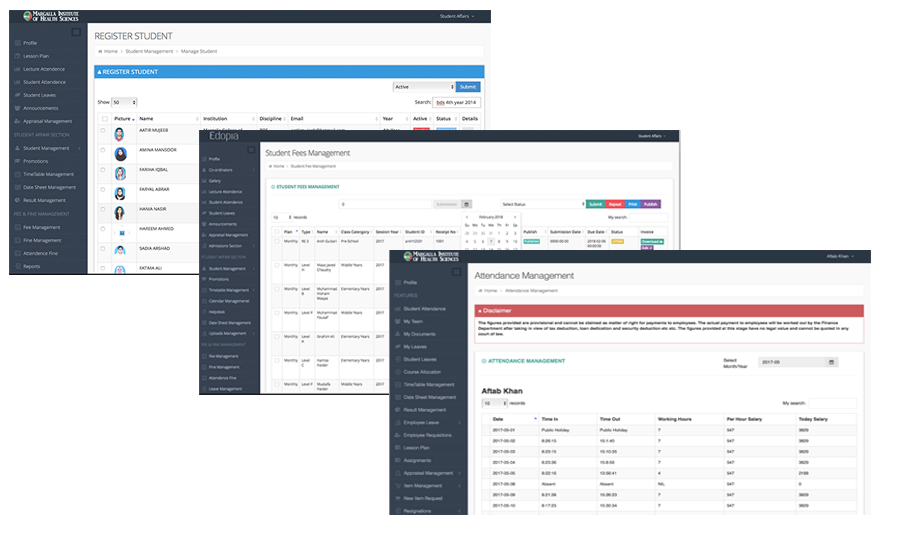Image resolution: width=899 pixels, height=533 pixels.
Task: Open the Select Status dropdown in Fees Management
Action: [x=541, y=204]
